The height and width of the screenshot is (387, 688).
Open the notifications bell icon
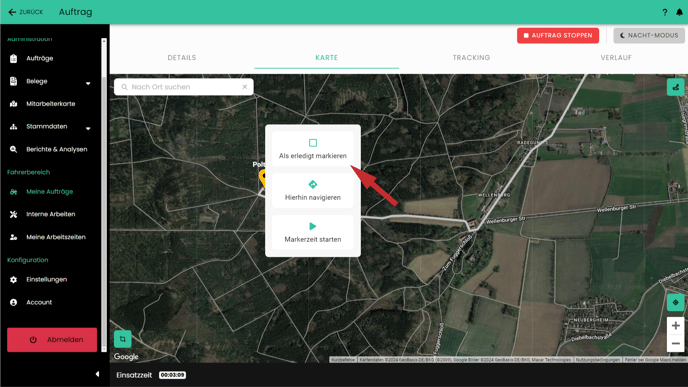tap(679, 12)
